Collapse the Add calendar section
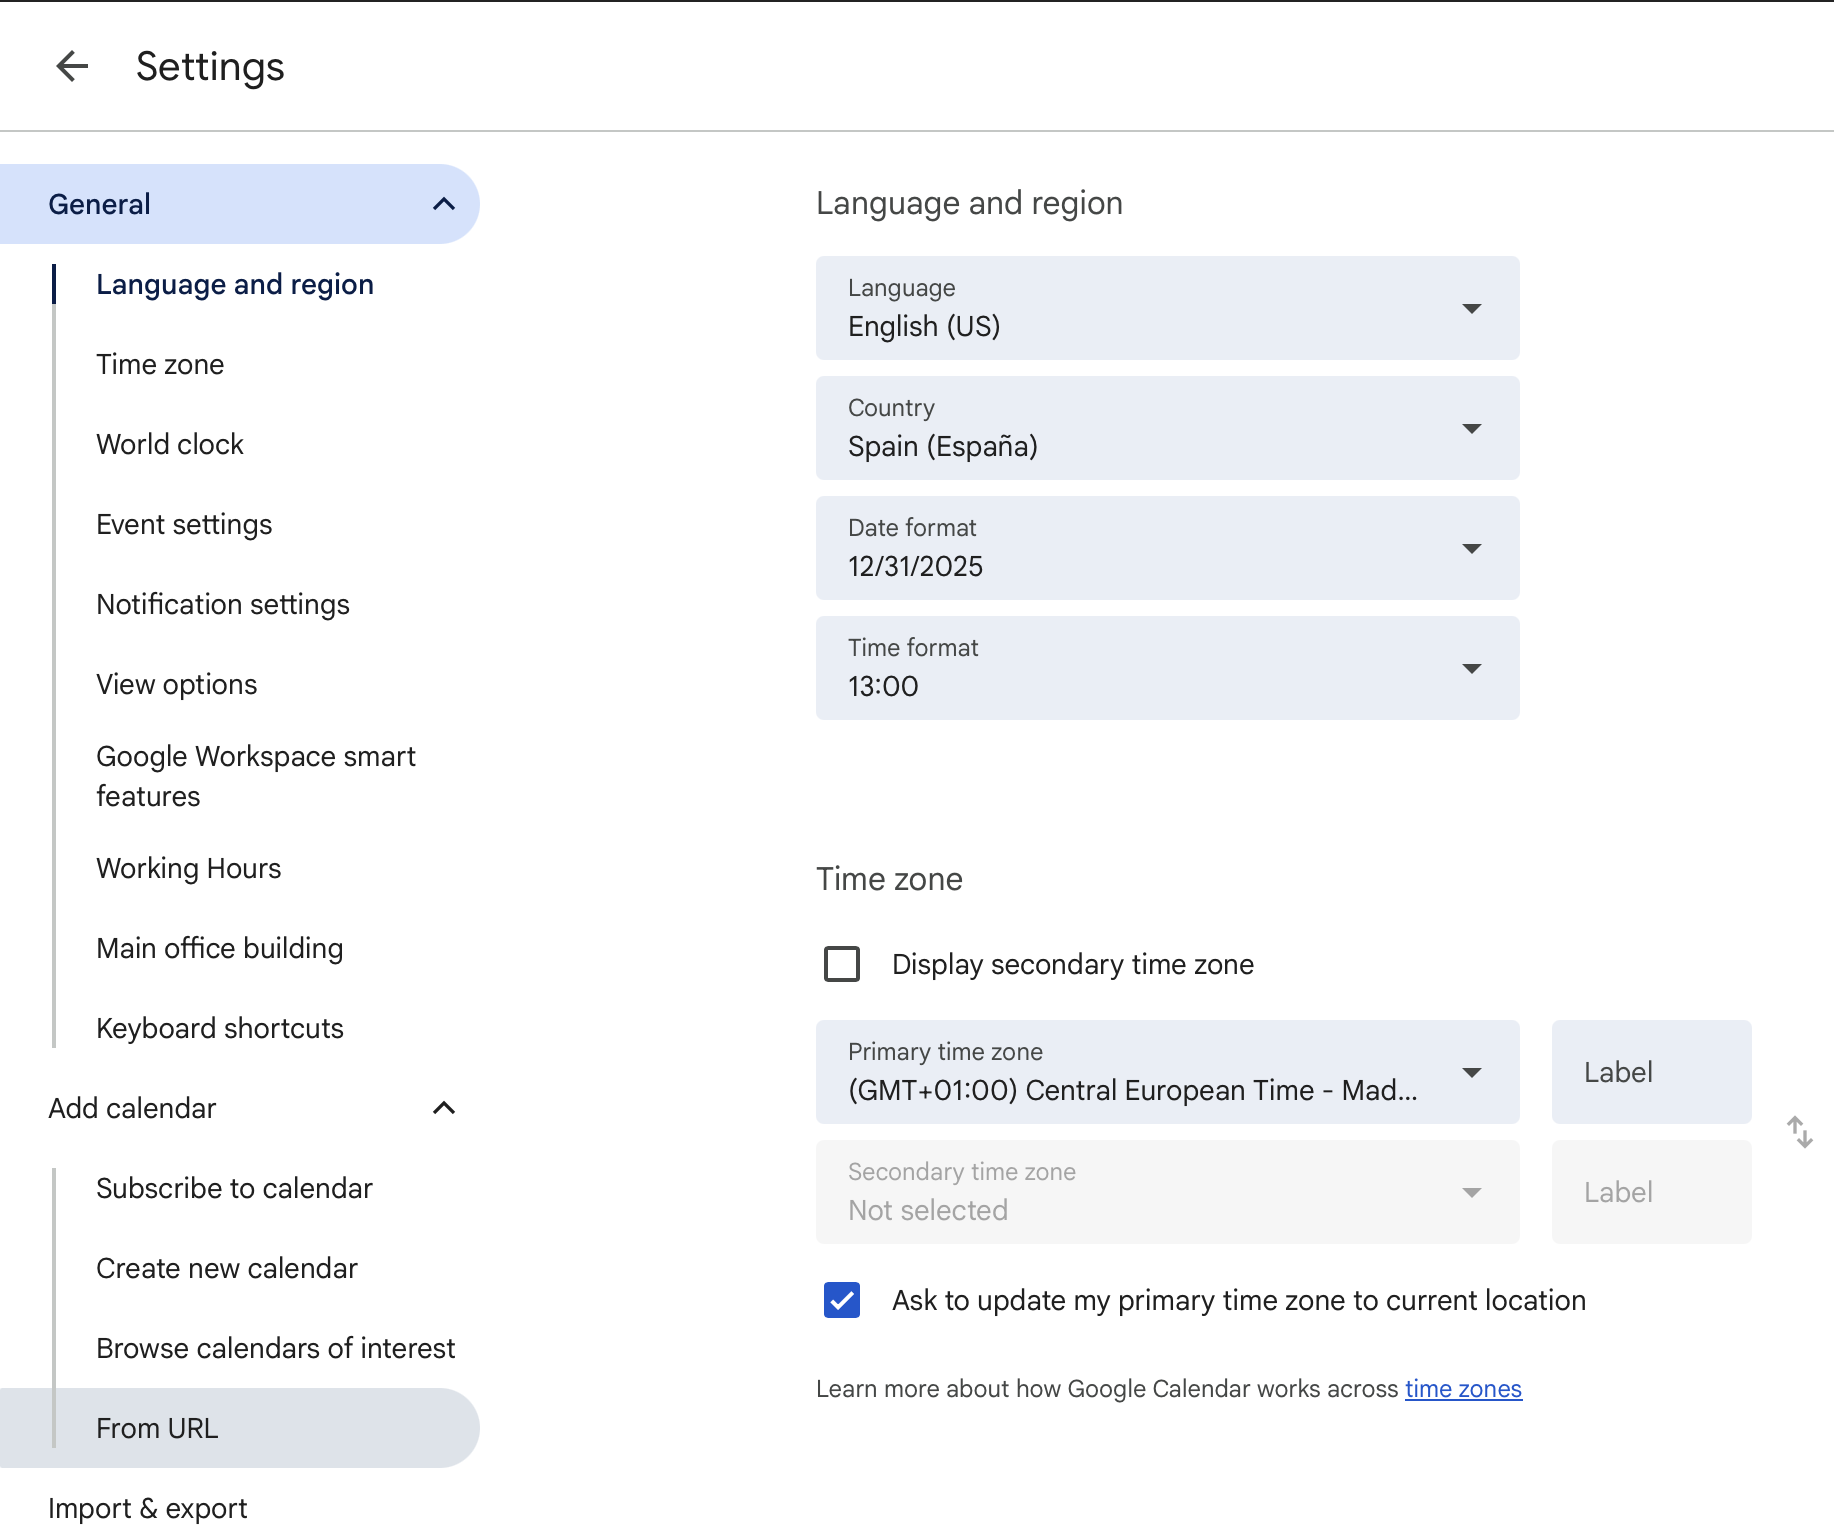 (x=444, y=1107)
